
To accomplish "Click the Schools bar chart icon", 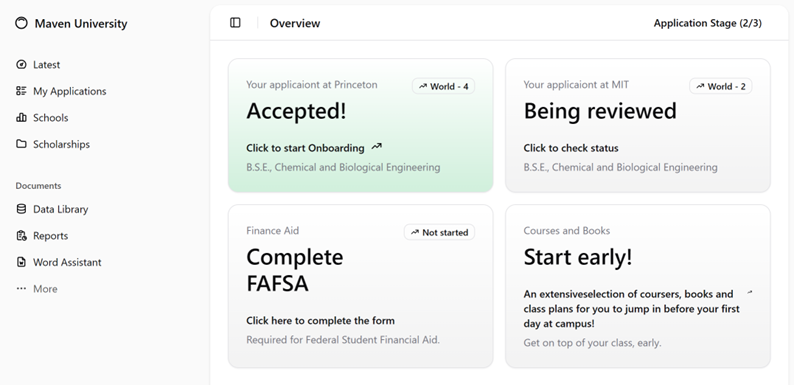I will 21,118.
